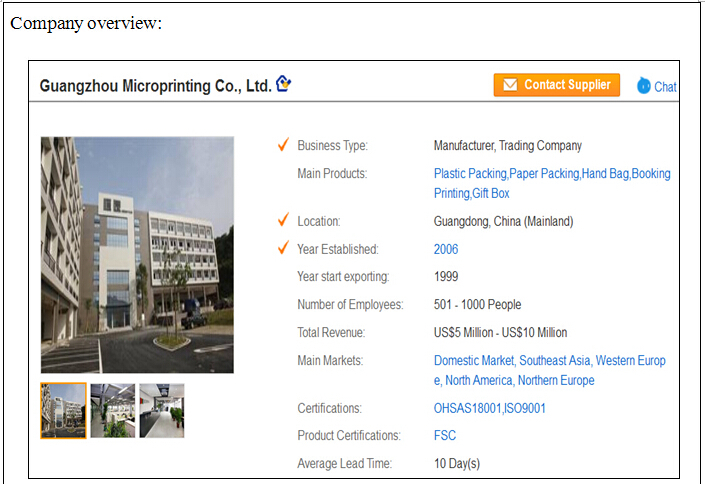The width and height of the screenshot is (705, 484).
Task: Click the verified badge icon beside company name
Action: tap(284, 84)
